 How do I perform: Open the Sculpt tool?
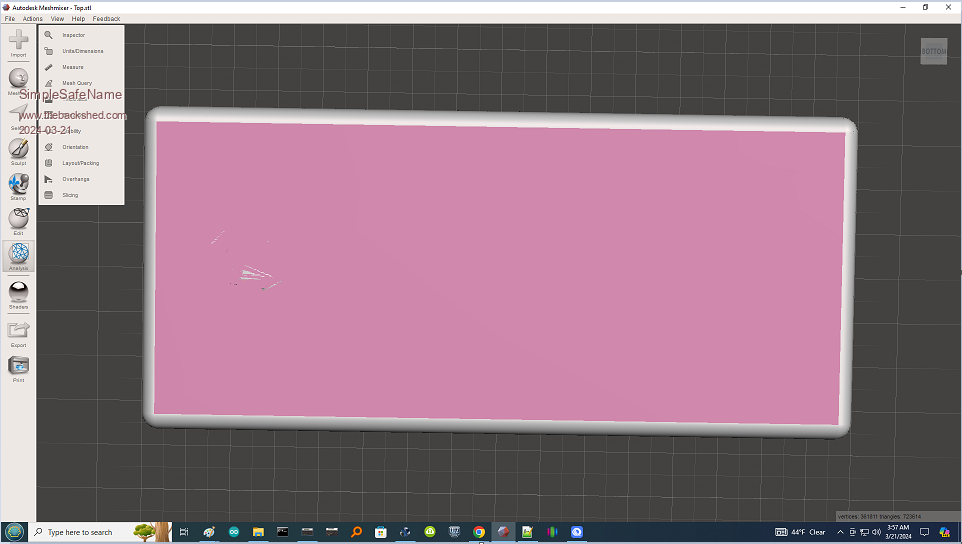pyautogui.click(x=18, y=149)
